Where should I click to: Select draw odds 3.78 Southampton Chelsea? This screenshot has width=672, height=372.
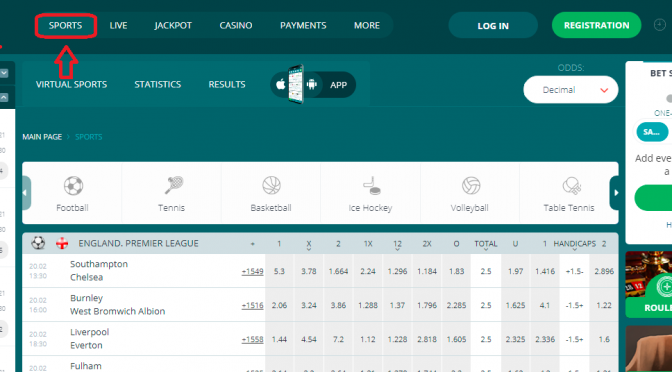(309, 271)
